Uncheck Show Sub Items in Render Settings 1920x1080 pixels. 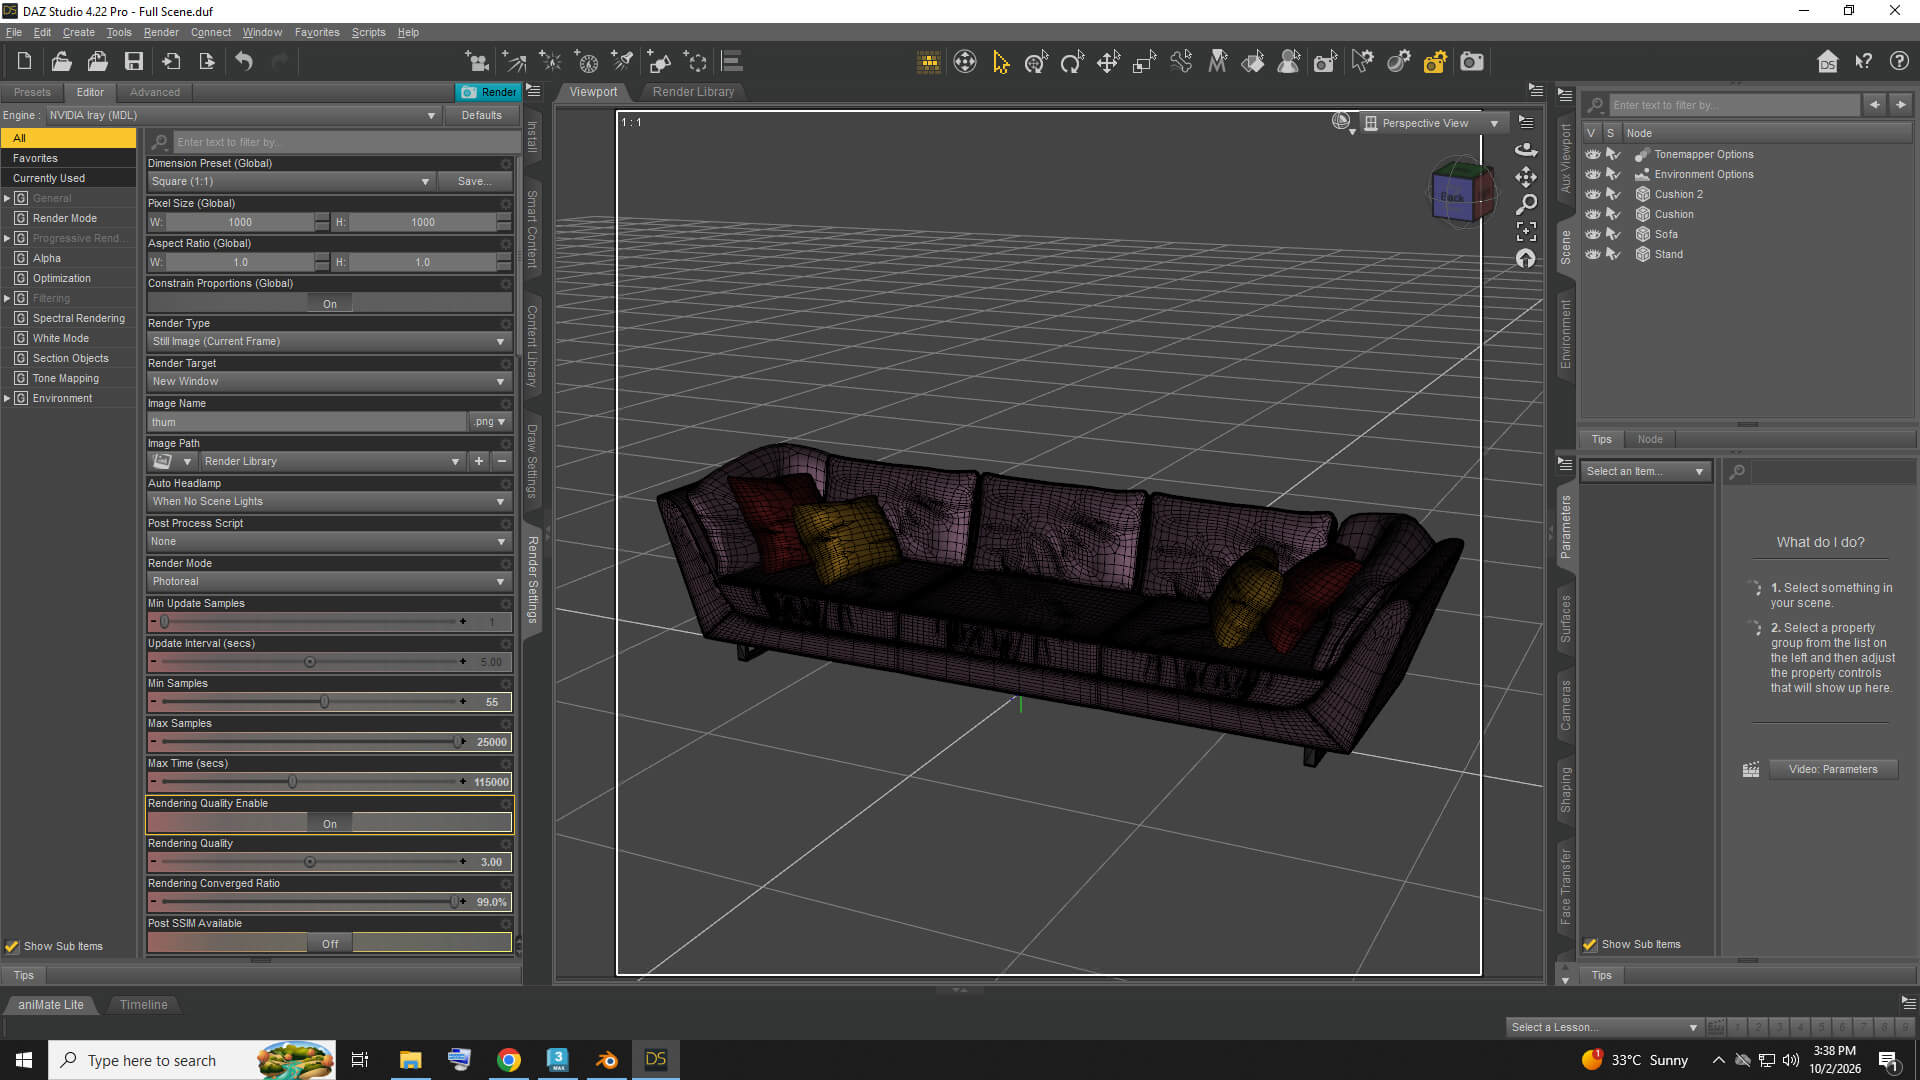[12, 946]
